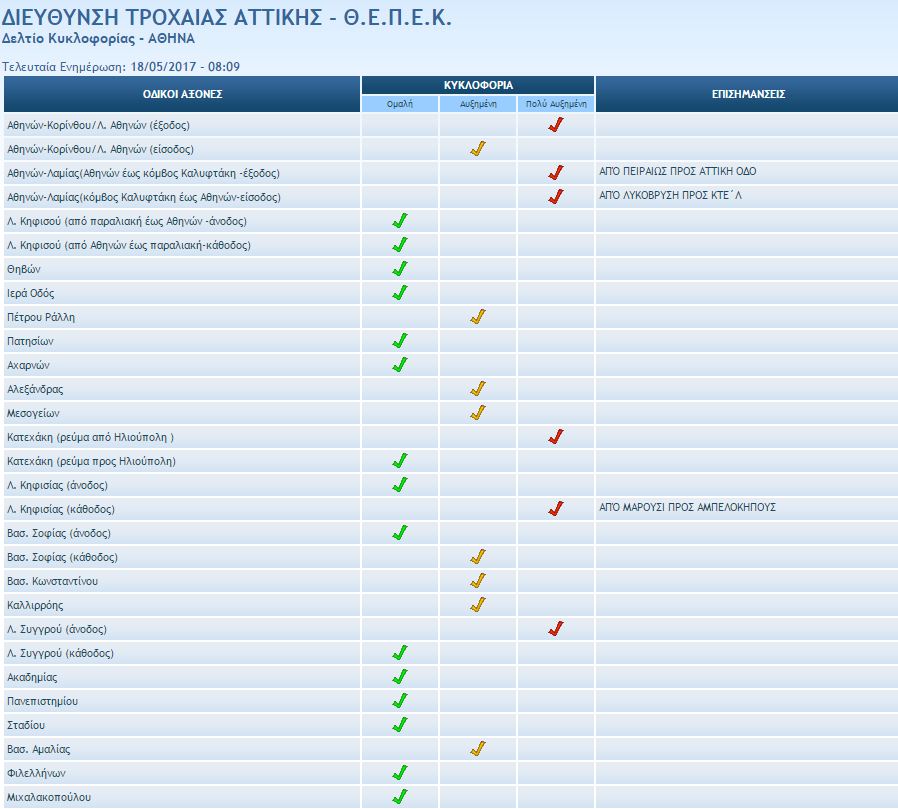Click red checkmark for Λ. Κηφισίας (κάθοδος)
Screen dimensions: 898x809
coord(556,509)
